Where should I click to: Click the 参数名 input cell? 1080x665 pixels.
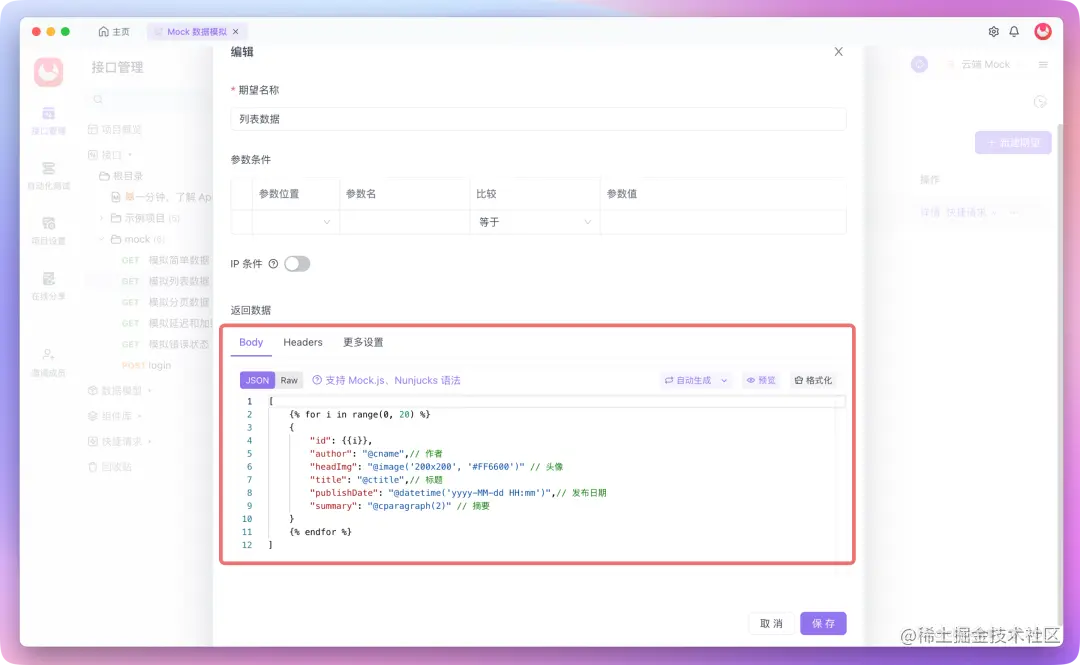tap(405, 222)
